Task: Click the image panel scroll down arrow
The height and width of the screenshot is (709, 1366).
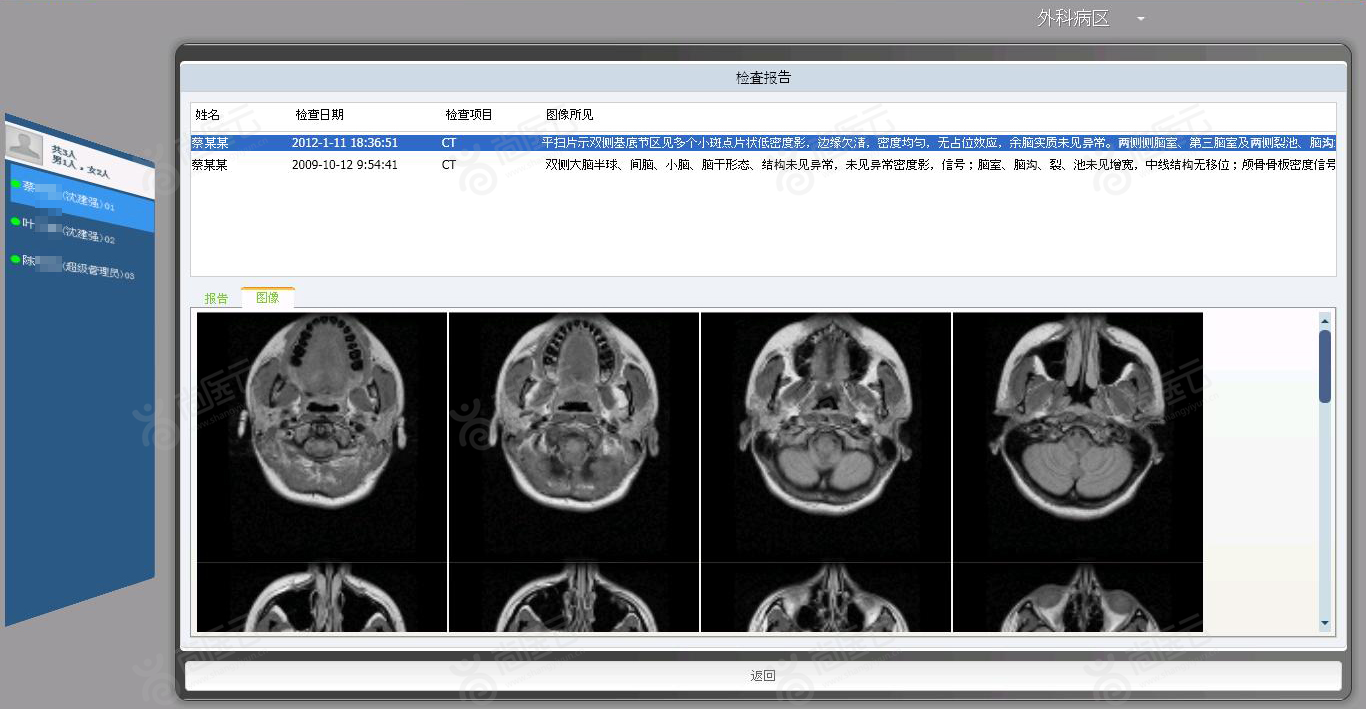Action: pyautogui.click(x=1325, y=623)
